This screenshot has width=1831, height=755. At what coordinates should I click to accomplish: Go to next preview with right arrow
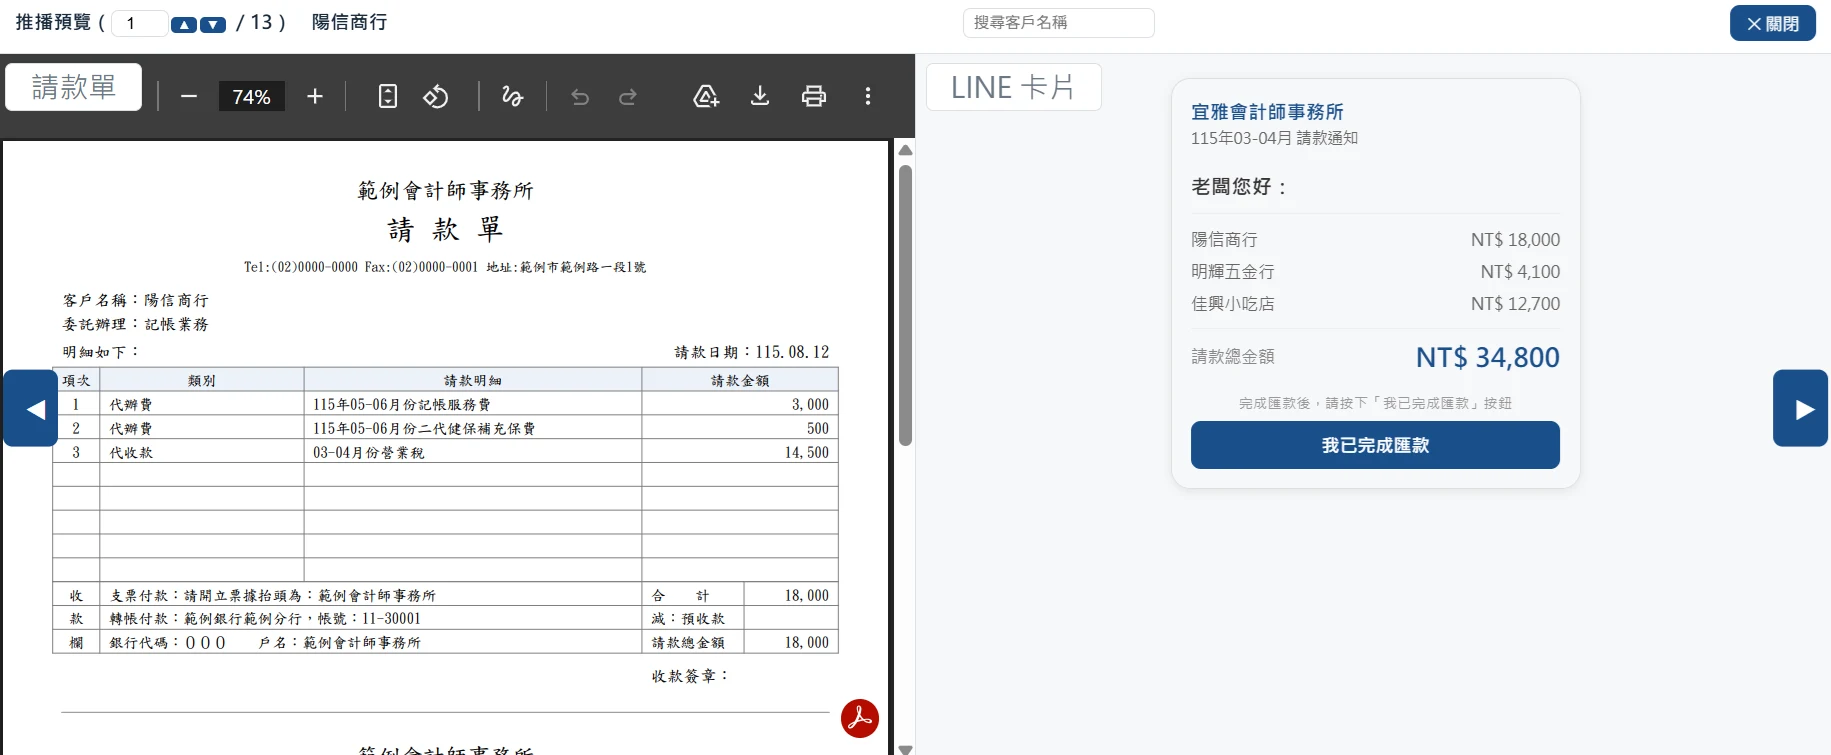pyautogui.click(x=1800, y=408)
